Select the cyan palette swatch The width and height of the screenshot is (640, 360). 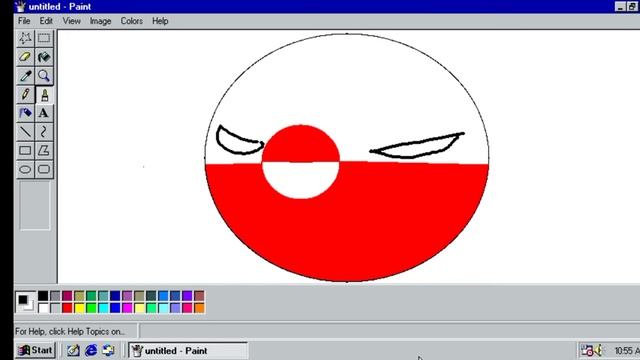(x=103, y=308)
